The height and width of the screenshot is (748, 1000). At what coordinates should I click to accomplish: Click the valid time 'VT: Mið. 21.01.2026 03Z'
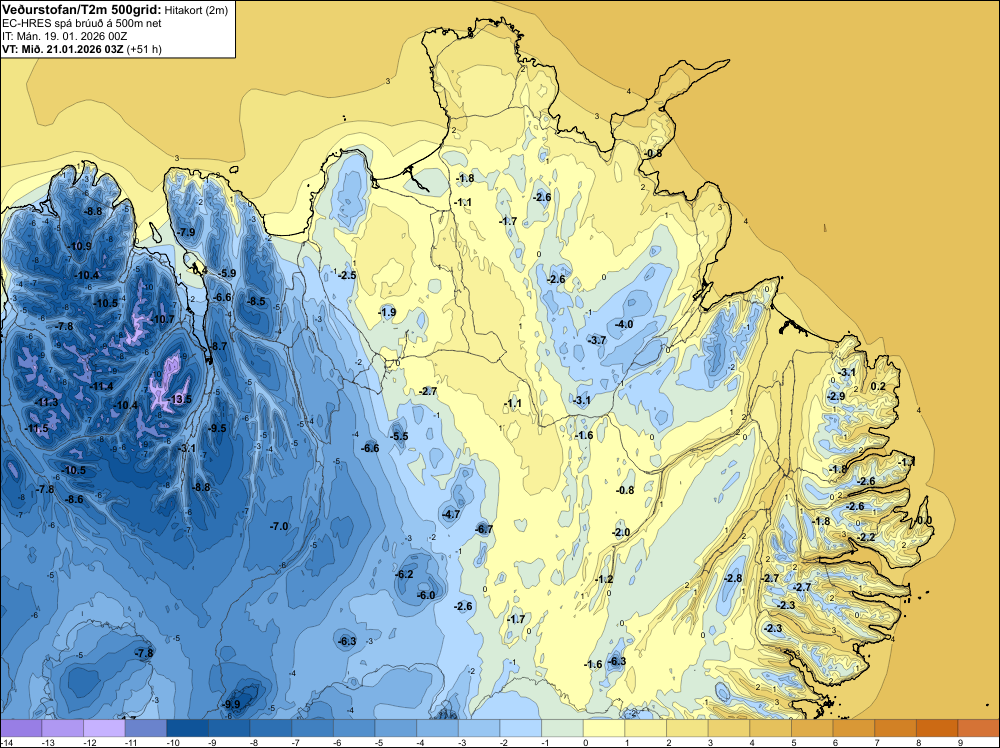(63, 49)
